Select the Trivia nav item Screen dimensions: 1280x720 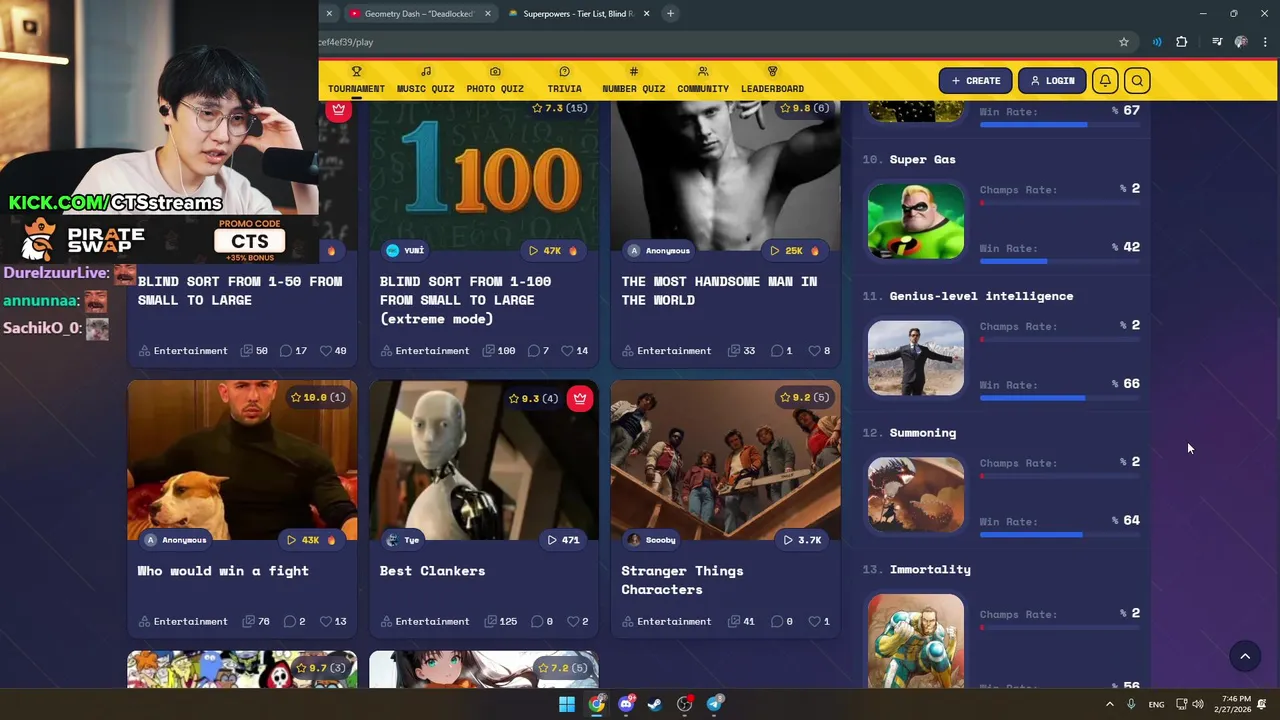click(564, 80)
